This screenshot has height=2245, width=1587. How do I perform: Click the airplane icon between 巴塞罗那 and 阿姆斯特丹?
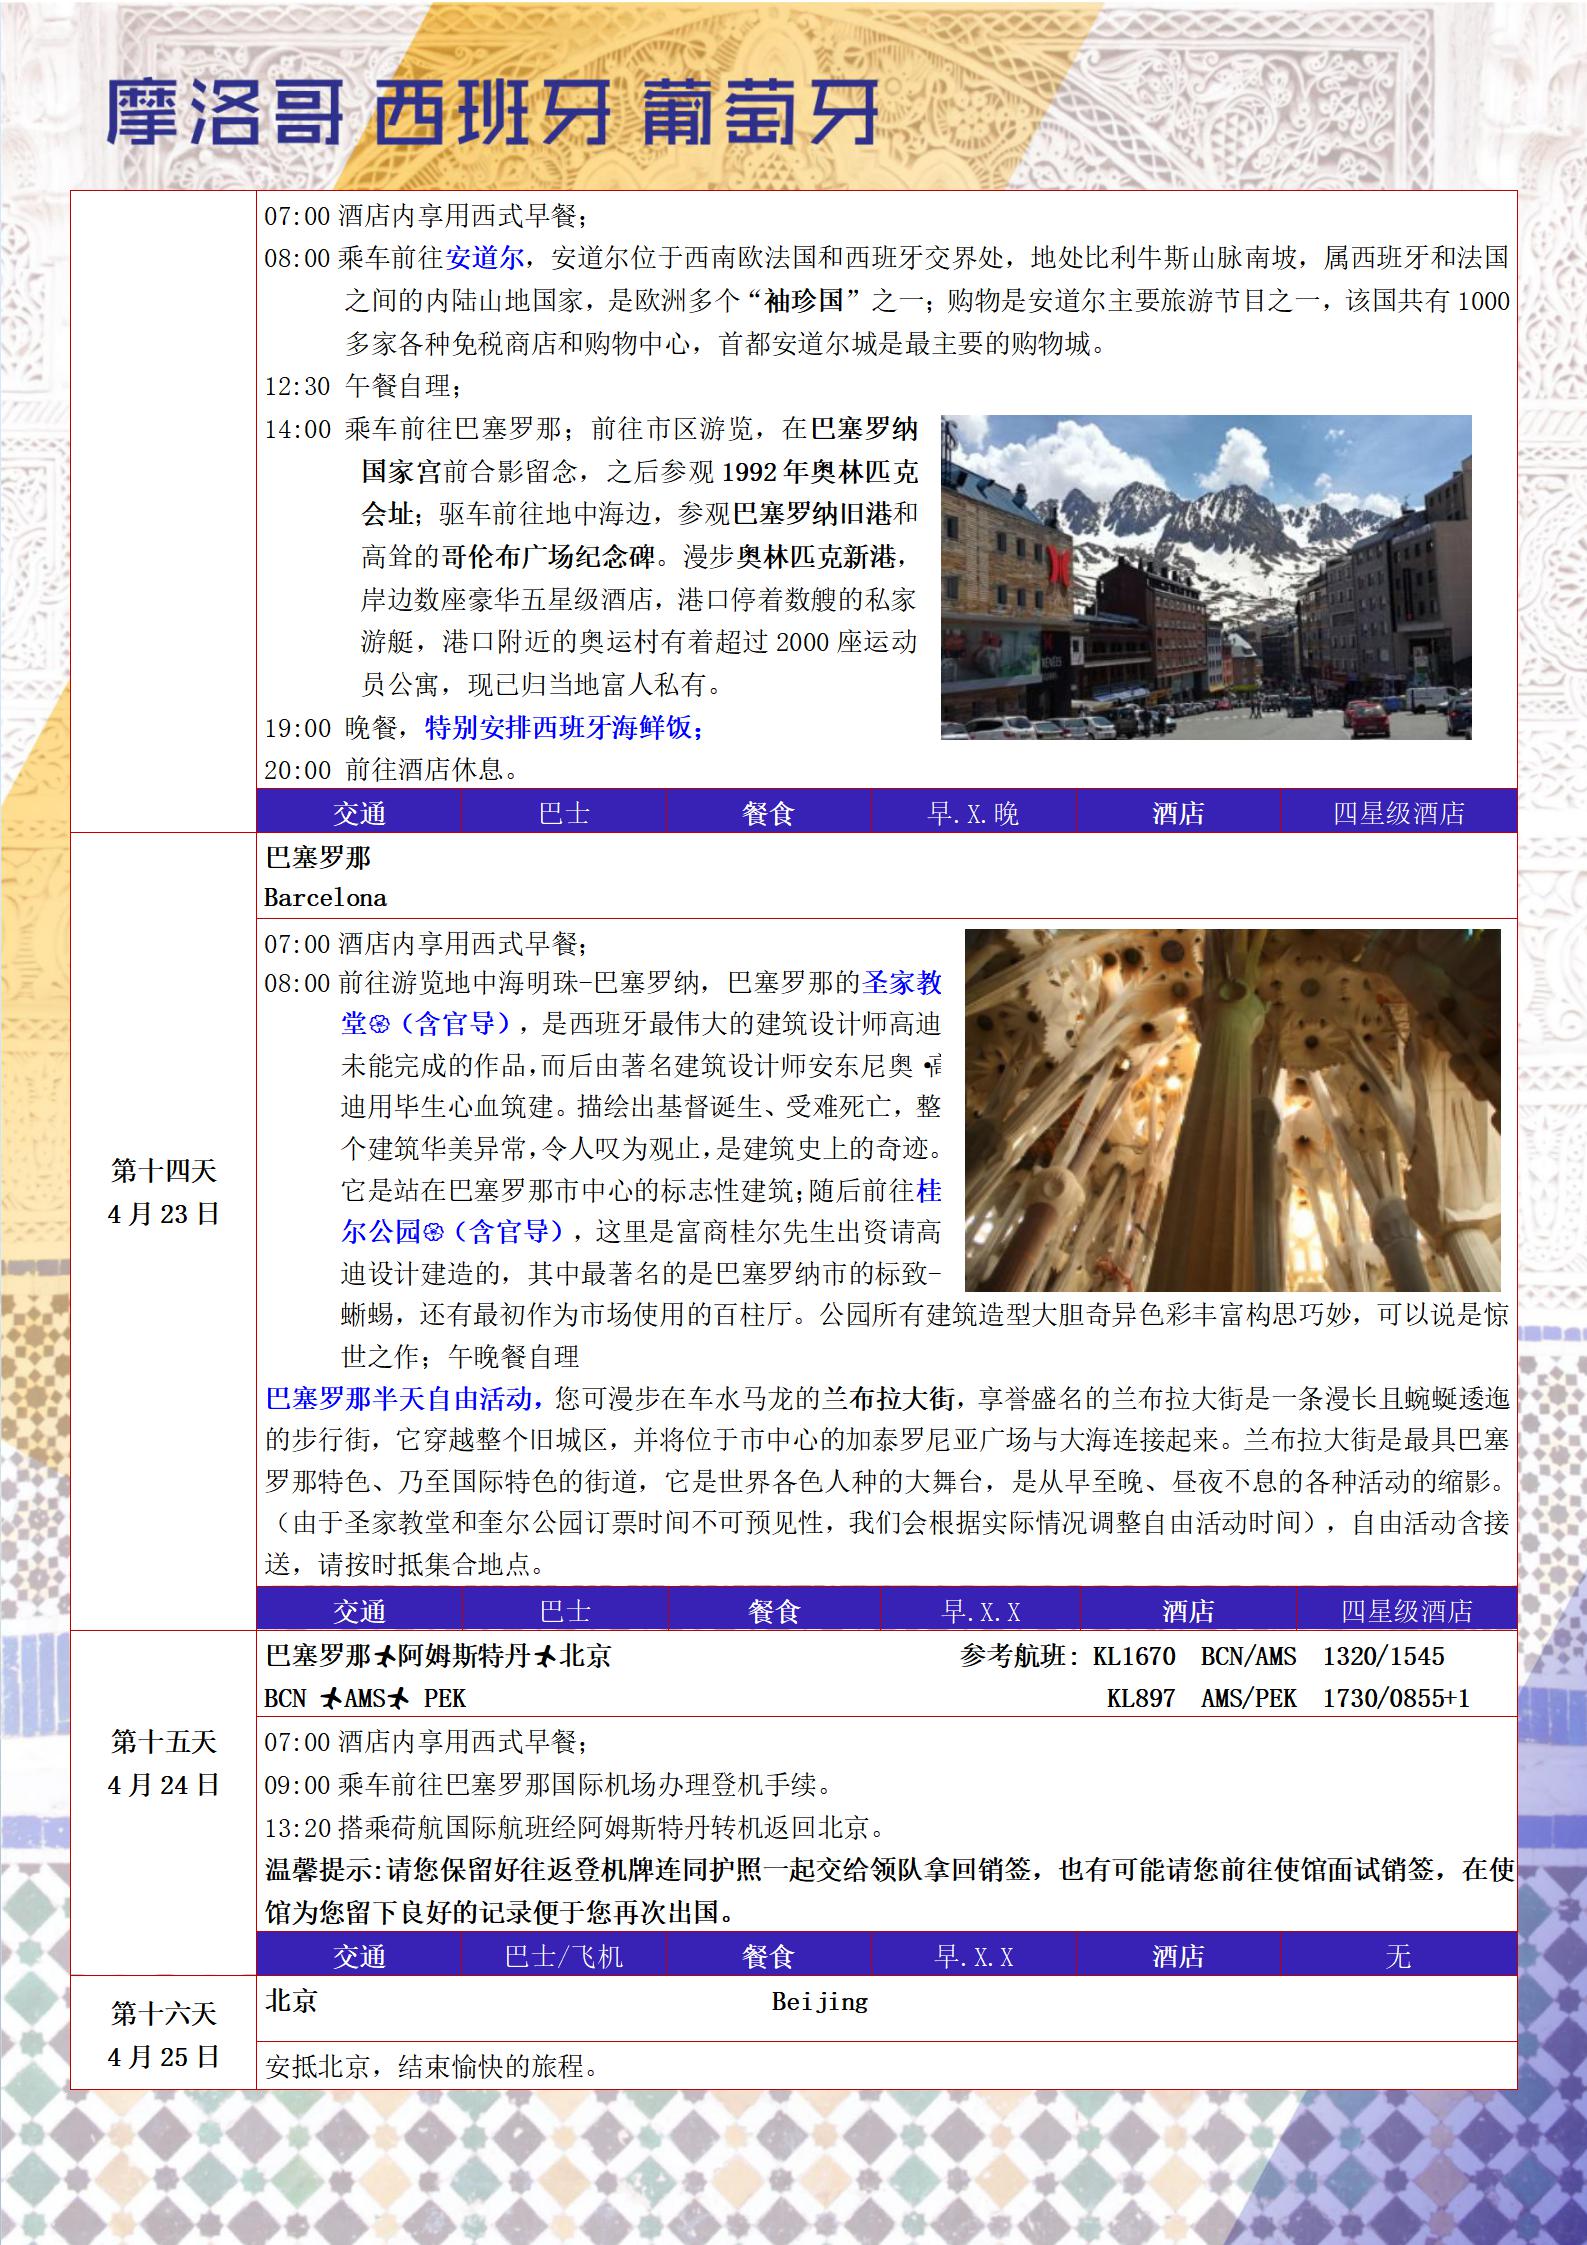(x=385, y=1657)
